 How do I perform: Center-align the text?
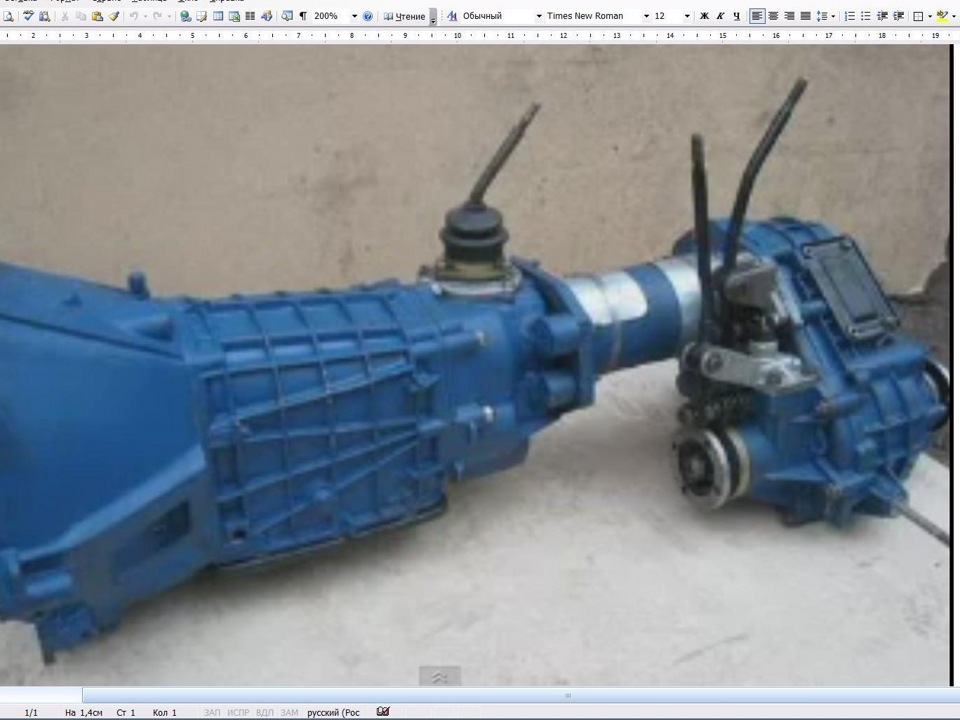(x=773, y=17)
